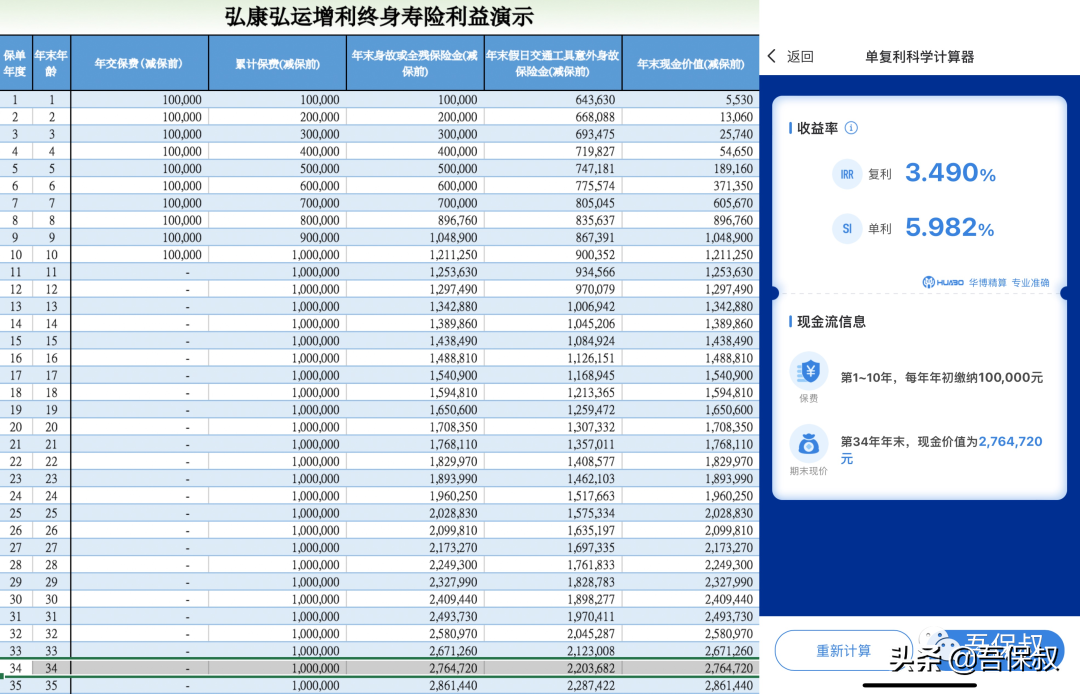
Task: Select cell with value 2,203,682
Action: [x=553, y=668]
